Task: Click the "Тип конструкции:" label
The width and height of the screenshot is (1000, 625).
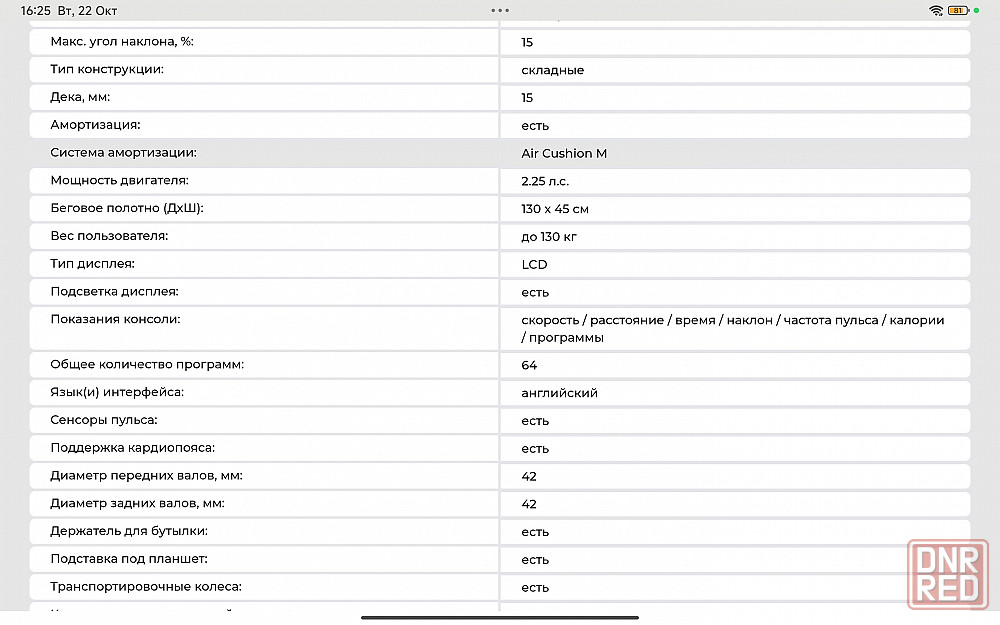Action: tap(107, 70)
